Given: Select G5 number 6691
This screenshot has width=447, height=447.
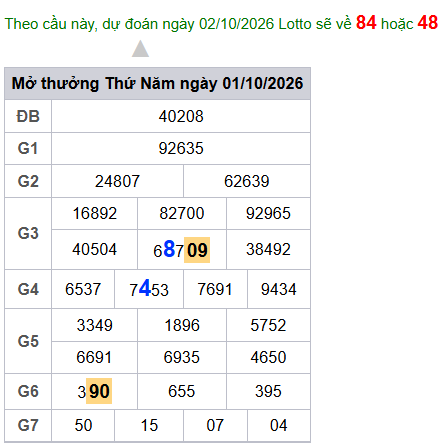Looking at the screenshot, I should [94, 357].
